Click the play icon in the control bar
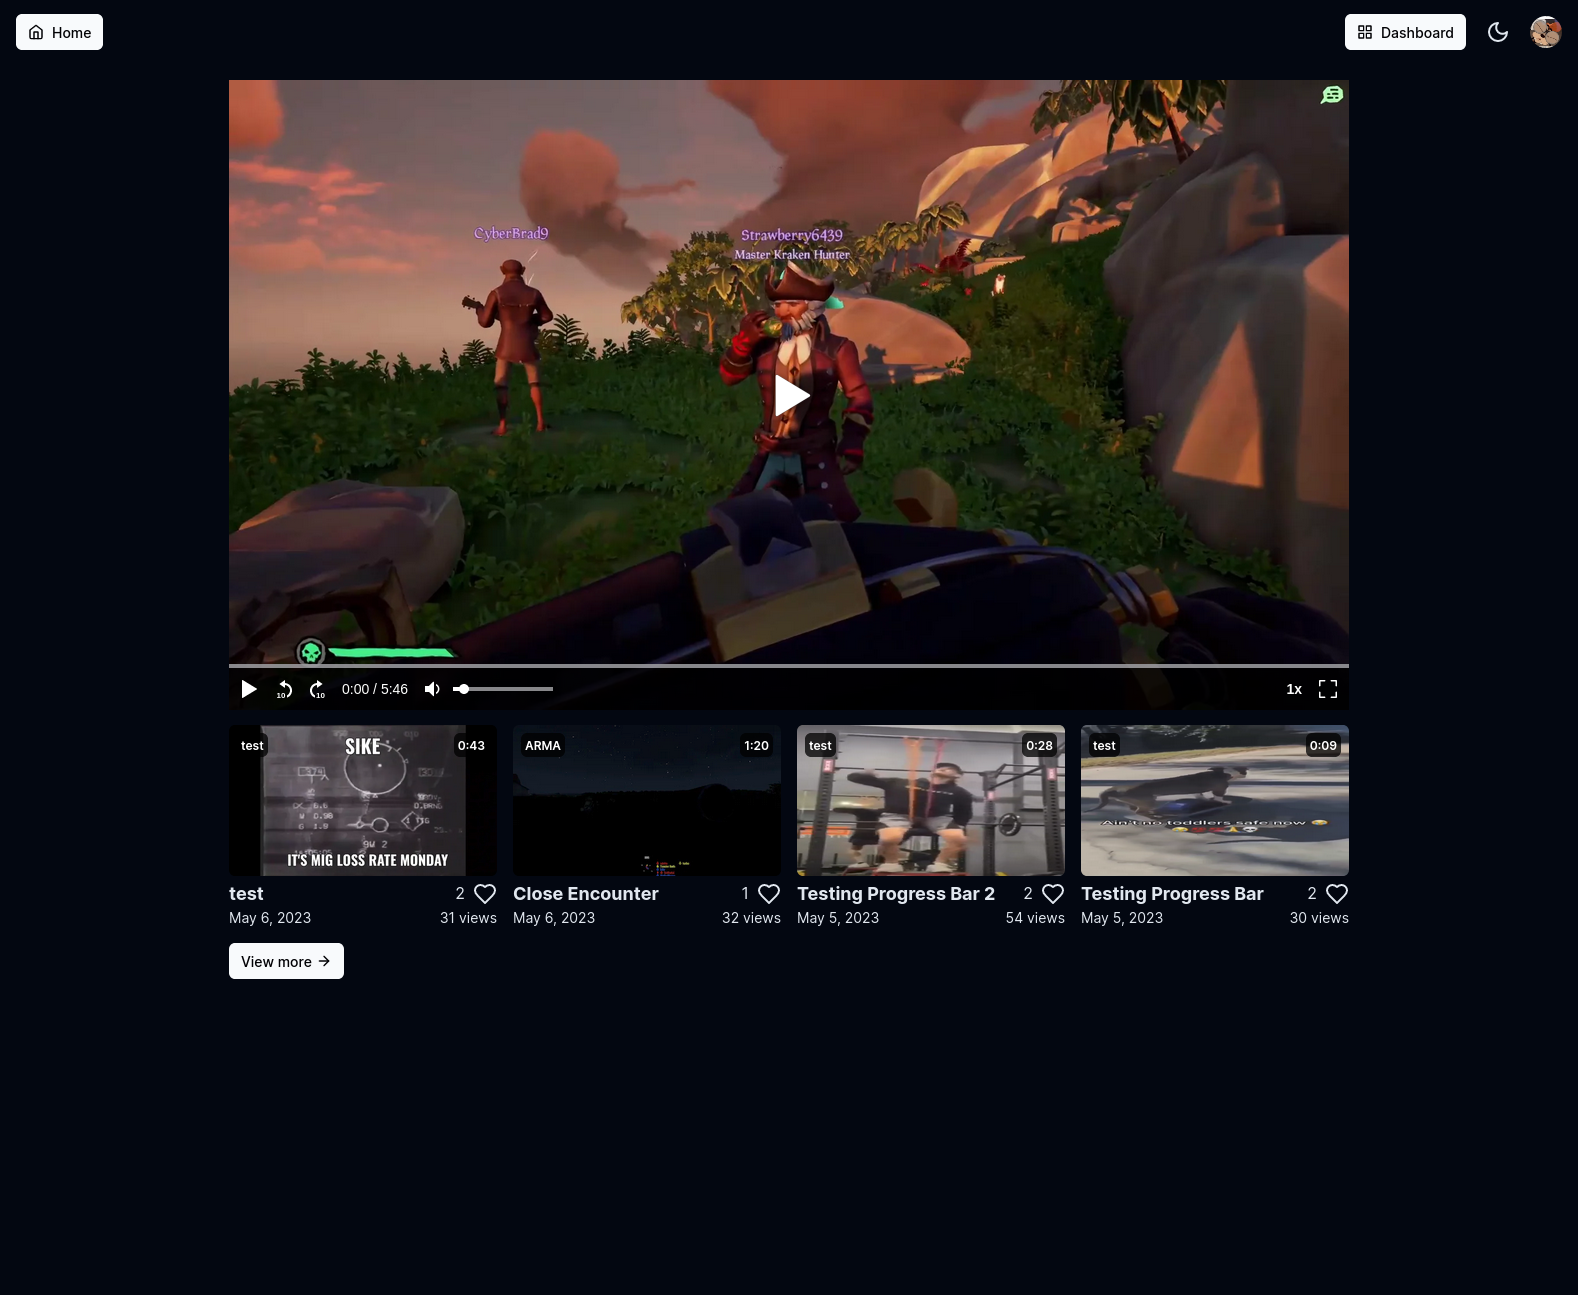Image resolution: width=1578 pixels, height=1295 pixels. (x=249, y=689)
